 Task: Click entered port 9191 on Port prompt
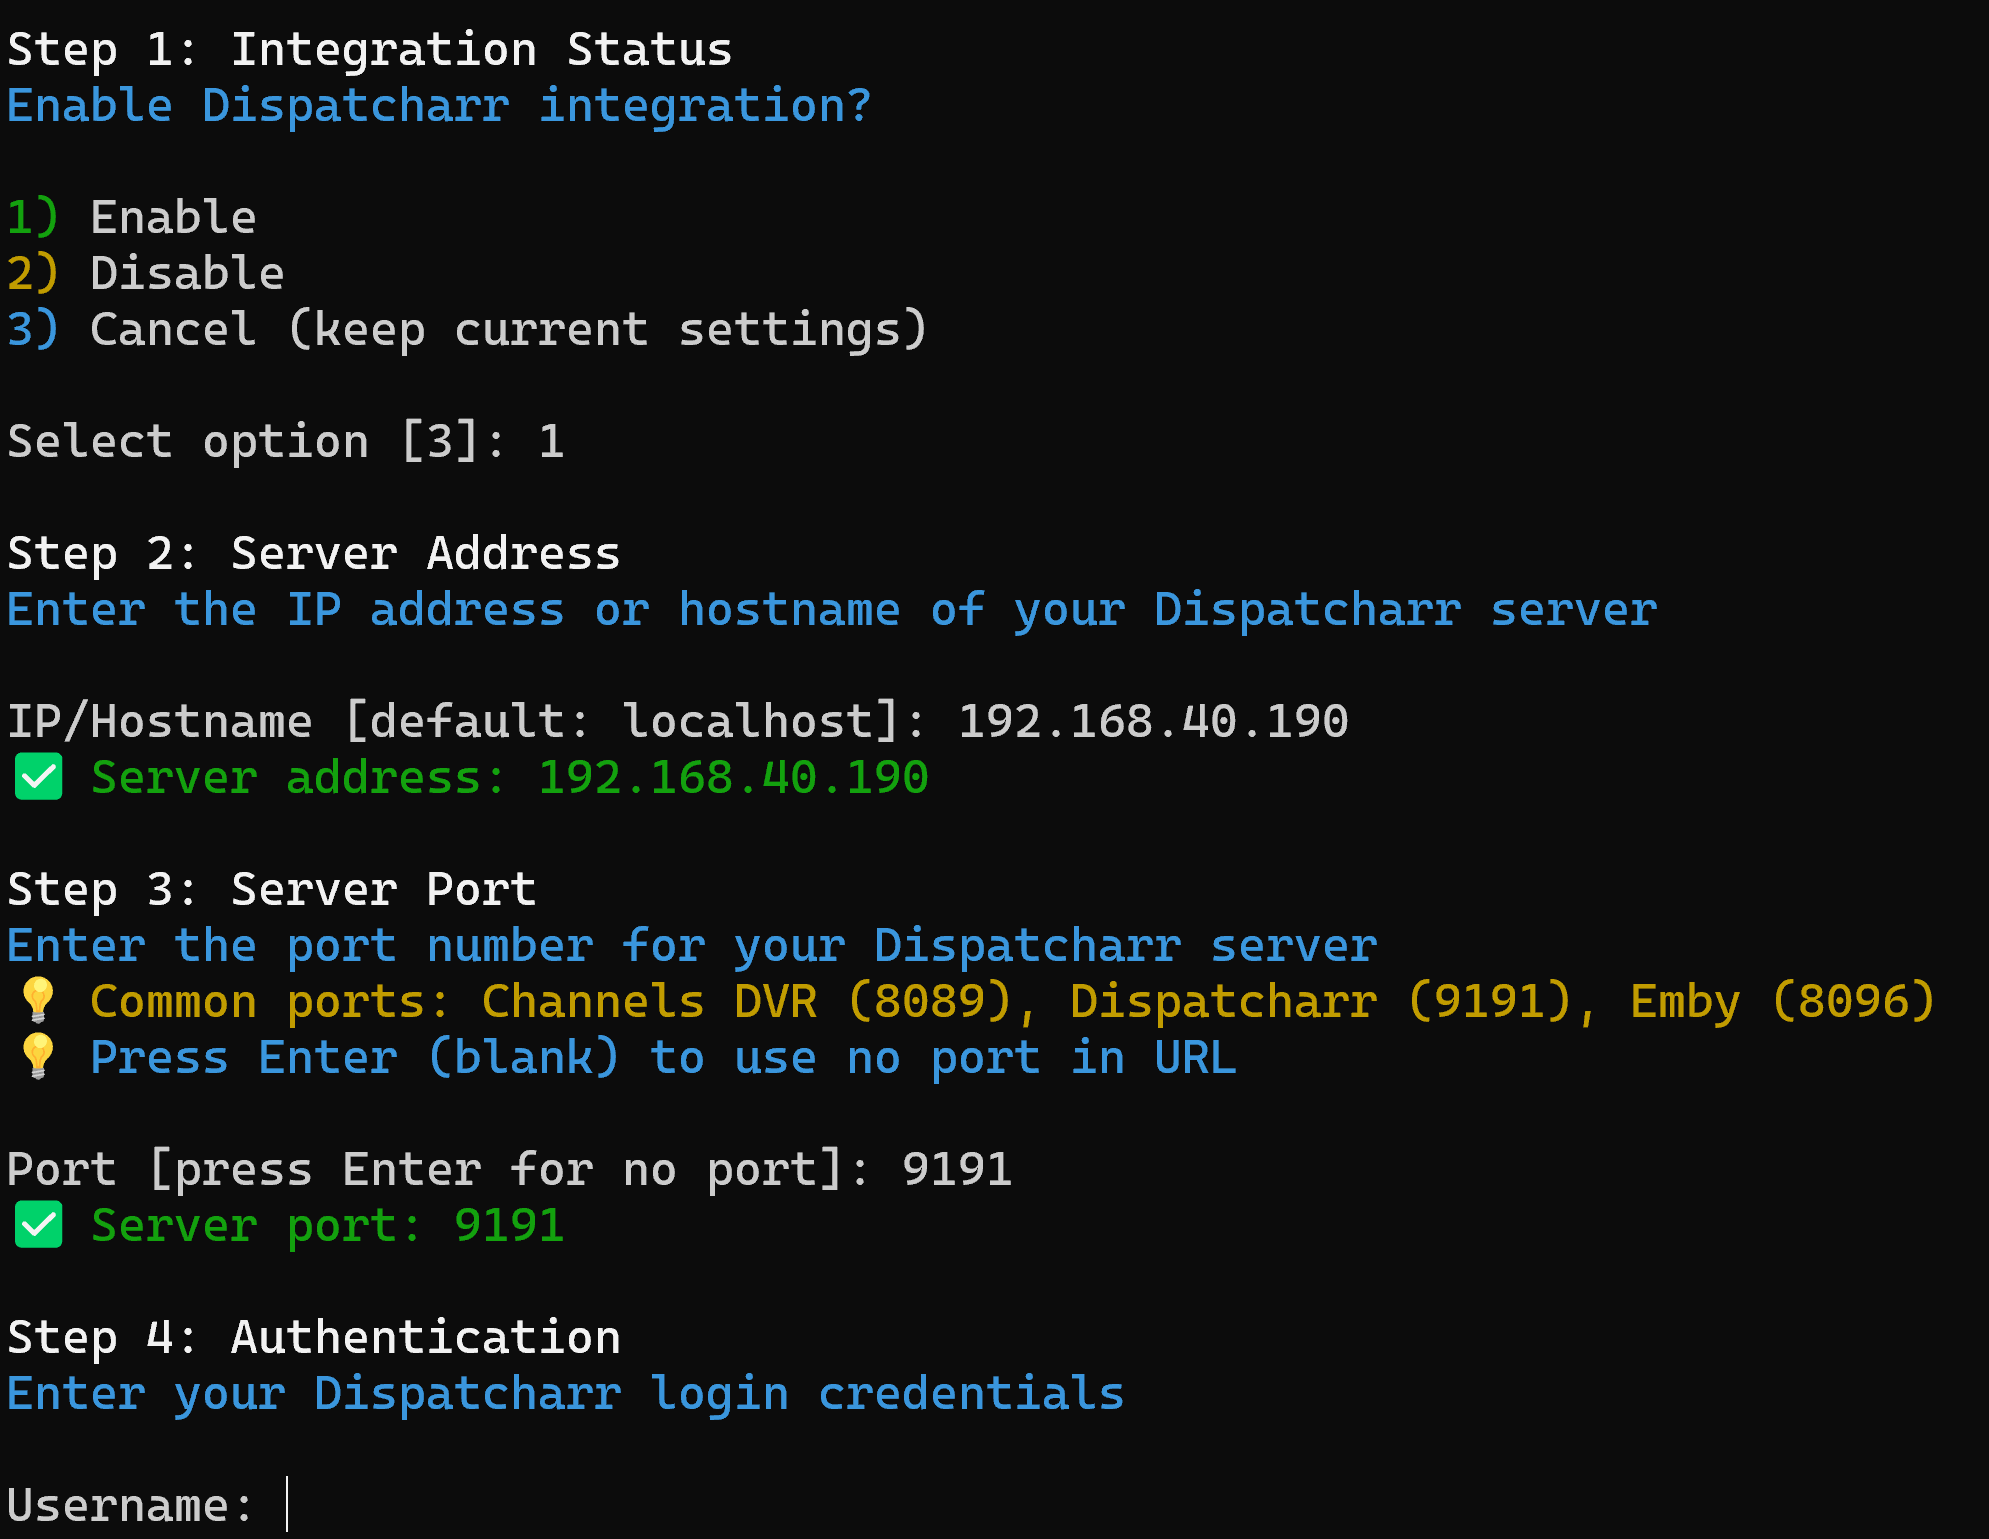pos(957,1169)
